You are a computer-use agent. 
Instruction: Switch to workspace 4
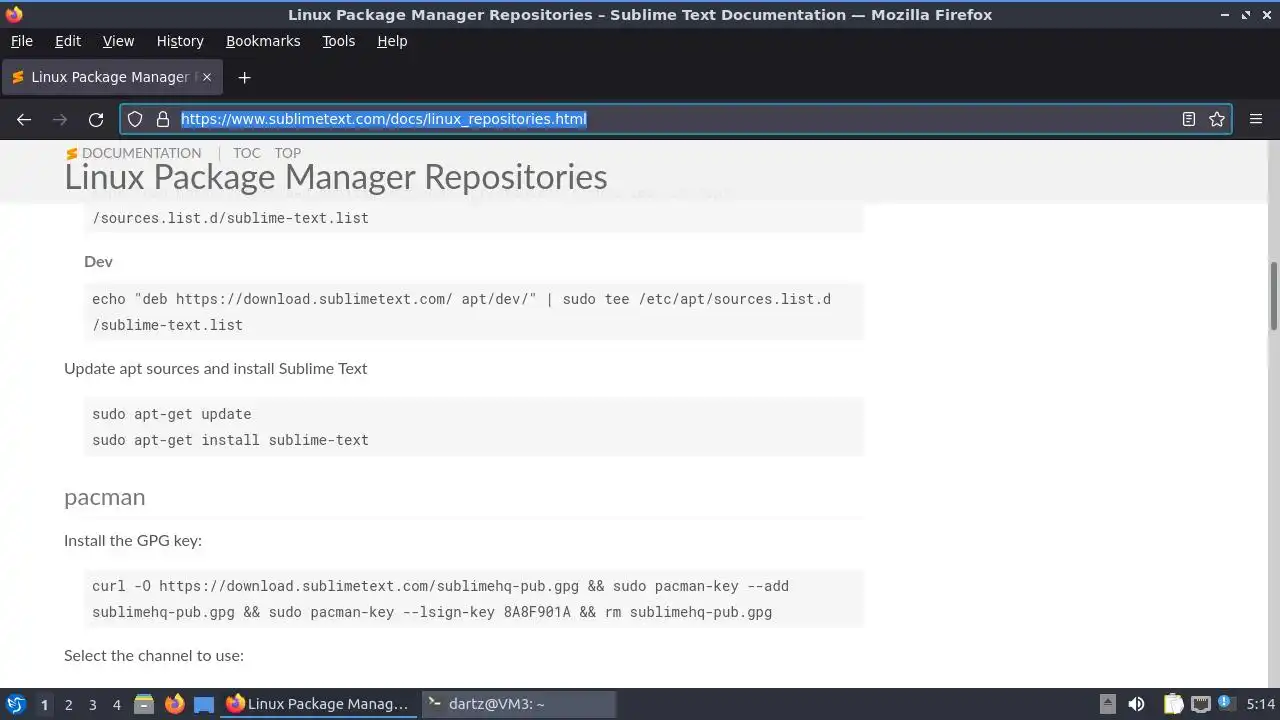116,704
